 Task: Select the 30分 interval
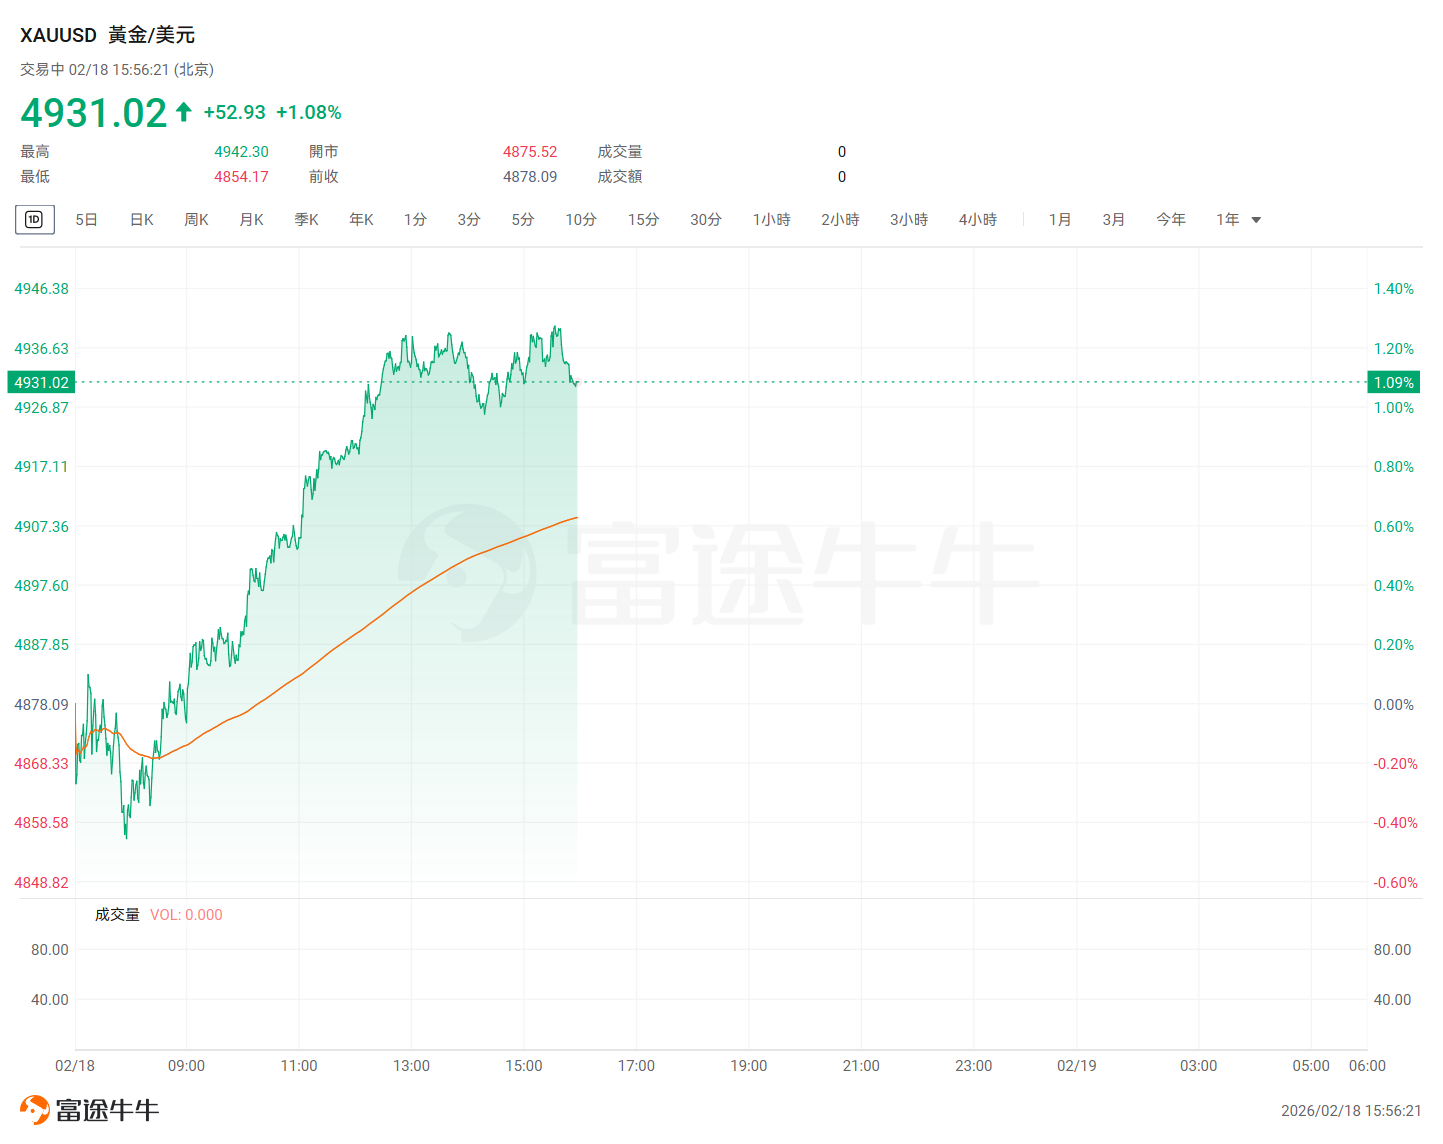click(x=705, y=220)
